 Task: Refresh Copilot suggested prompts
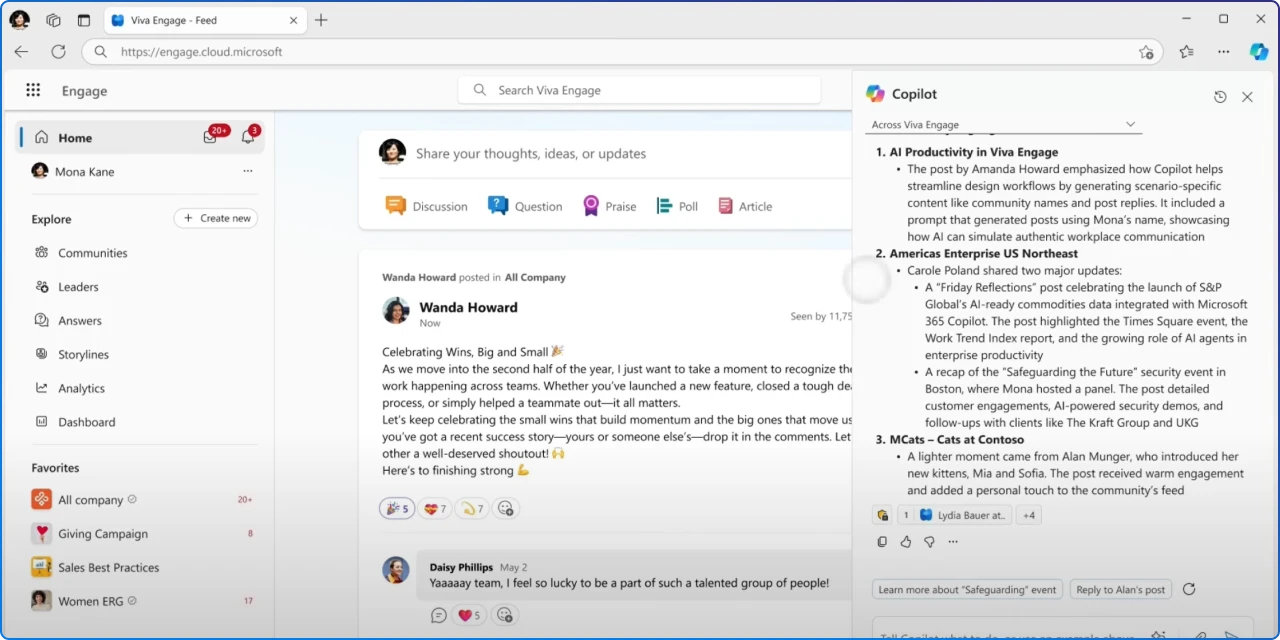[x=1189, y=589]
